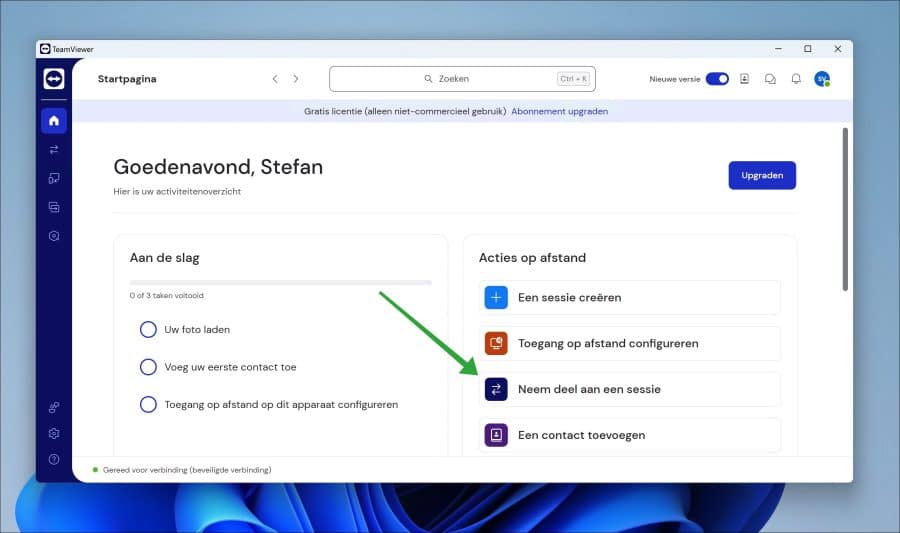Click the green connection status dot
The height and width of the screenshot is (533, 900).
coord(95,470)
